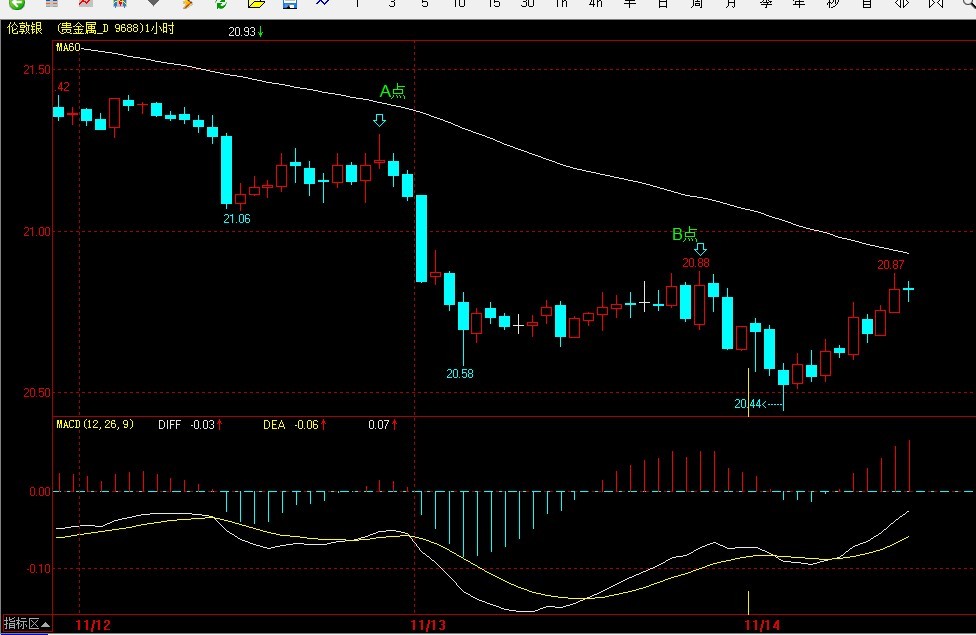976x635 pixels.
Task: Click the blue line chart toolbar icon
Action: point(323,4)
